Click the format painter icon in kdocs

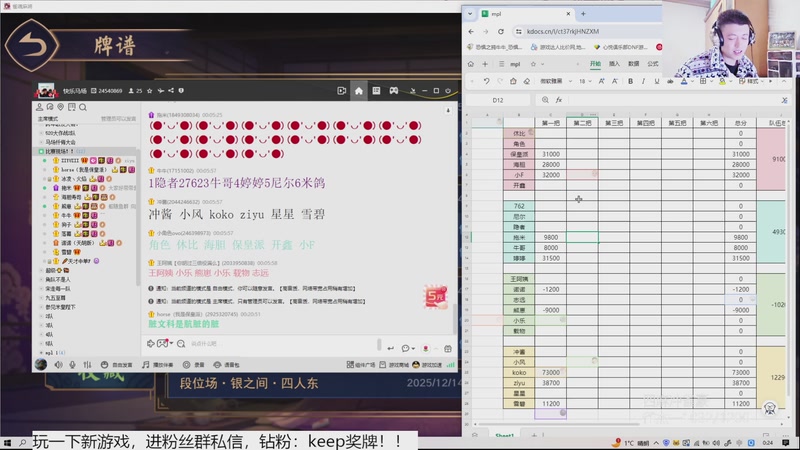[x=513, y=81]
